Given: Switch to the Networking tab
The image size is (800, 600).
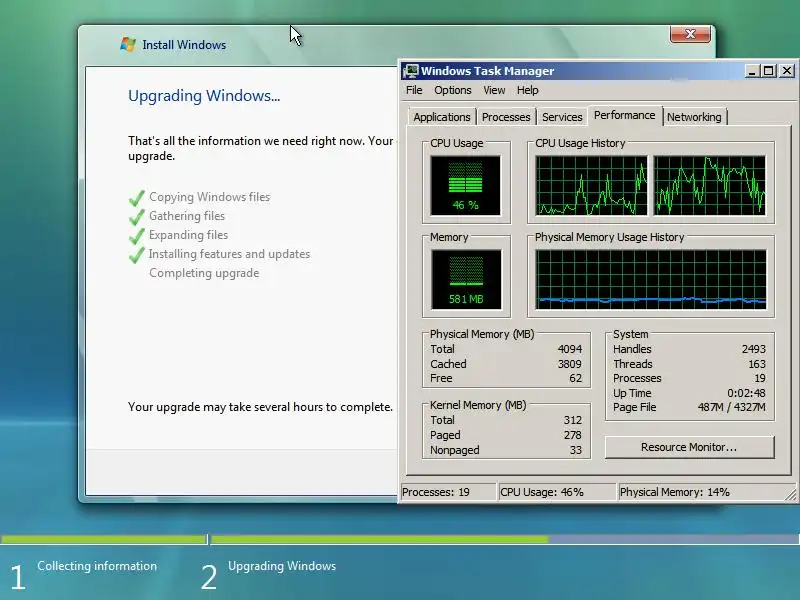Looking at the screenshot, I should pyautogui.click(x=694, y=117).
